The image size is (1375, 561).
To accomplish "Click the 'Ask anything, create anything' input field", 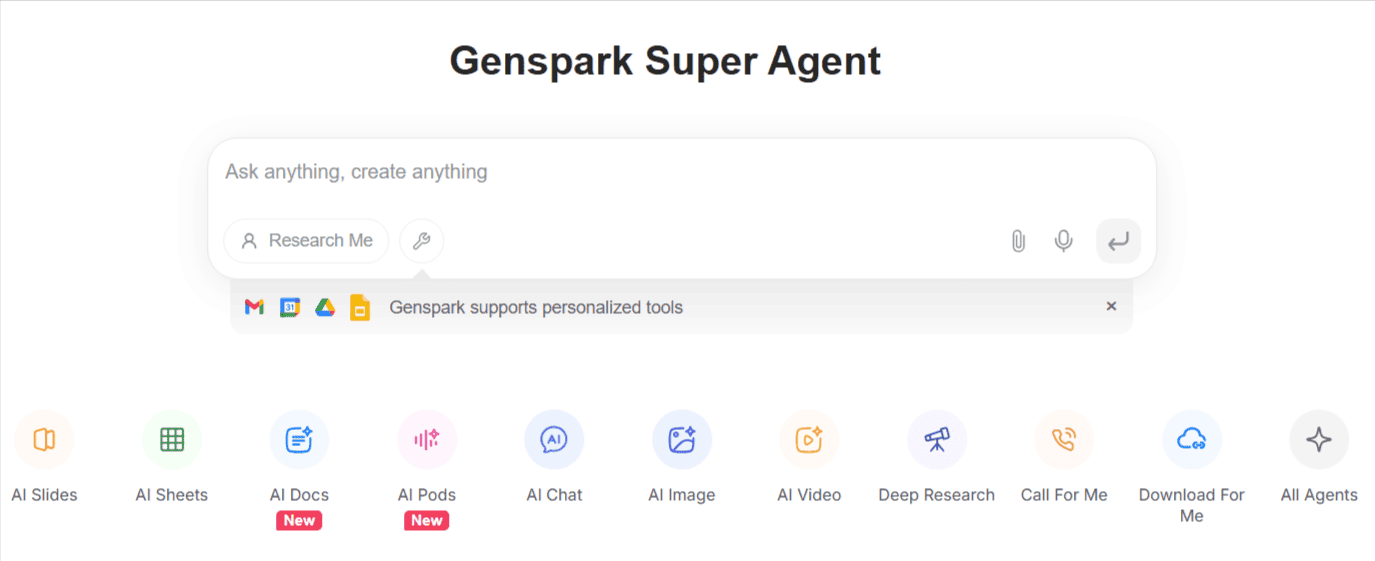I will (x=681, y=172).
